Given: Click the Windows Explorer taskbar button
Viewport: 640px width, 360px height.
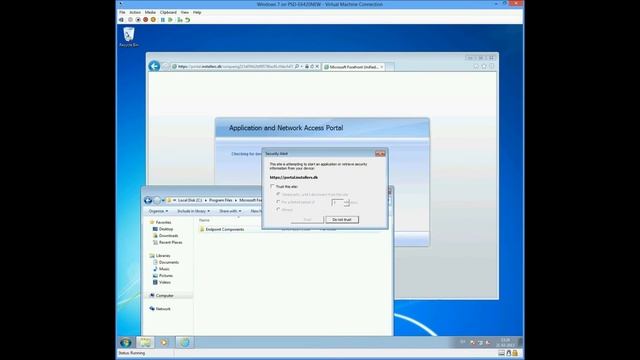Looking at the screenshot, I should [145, 342].
